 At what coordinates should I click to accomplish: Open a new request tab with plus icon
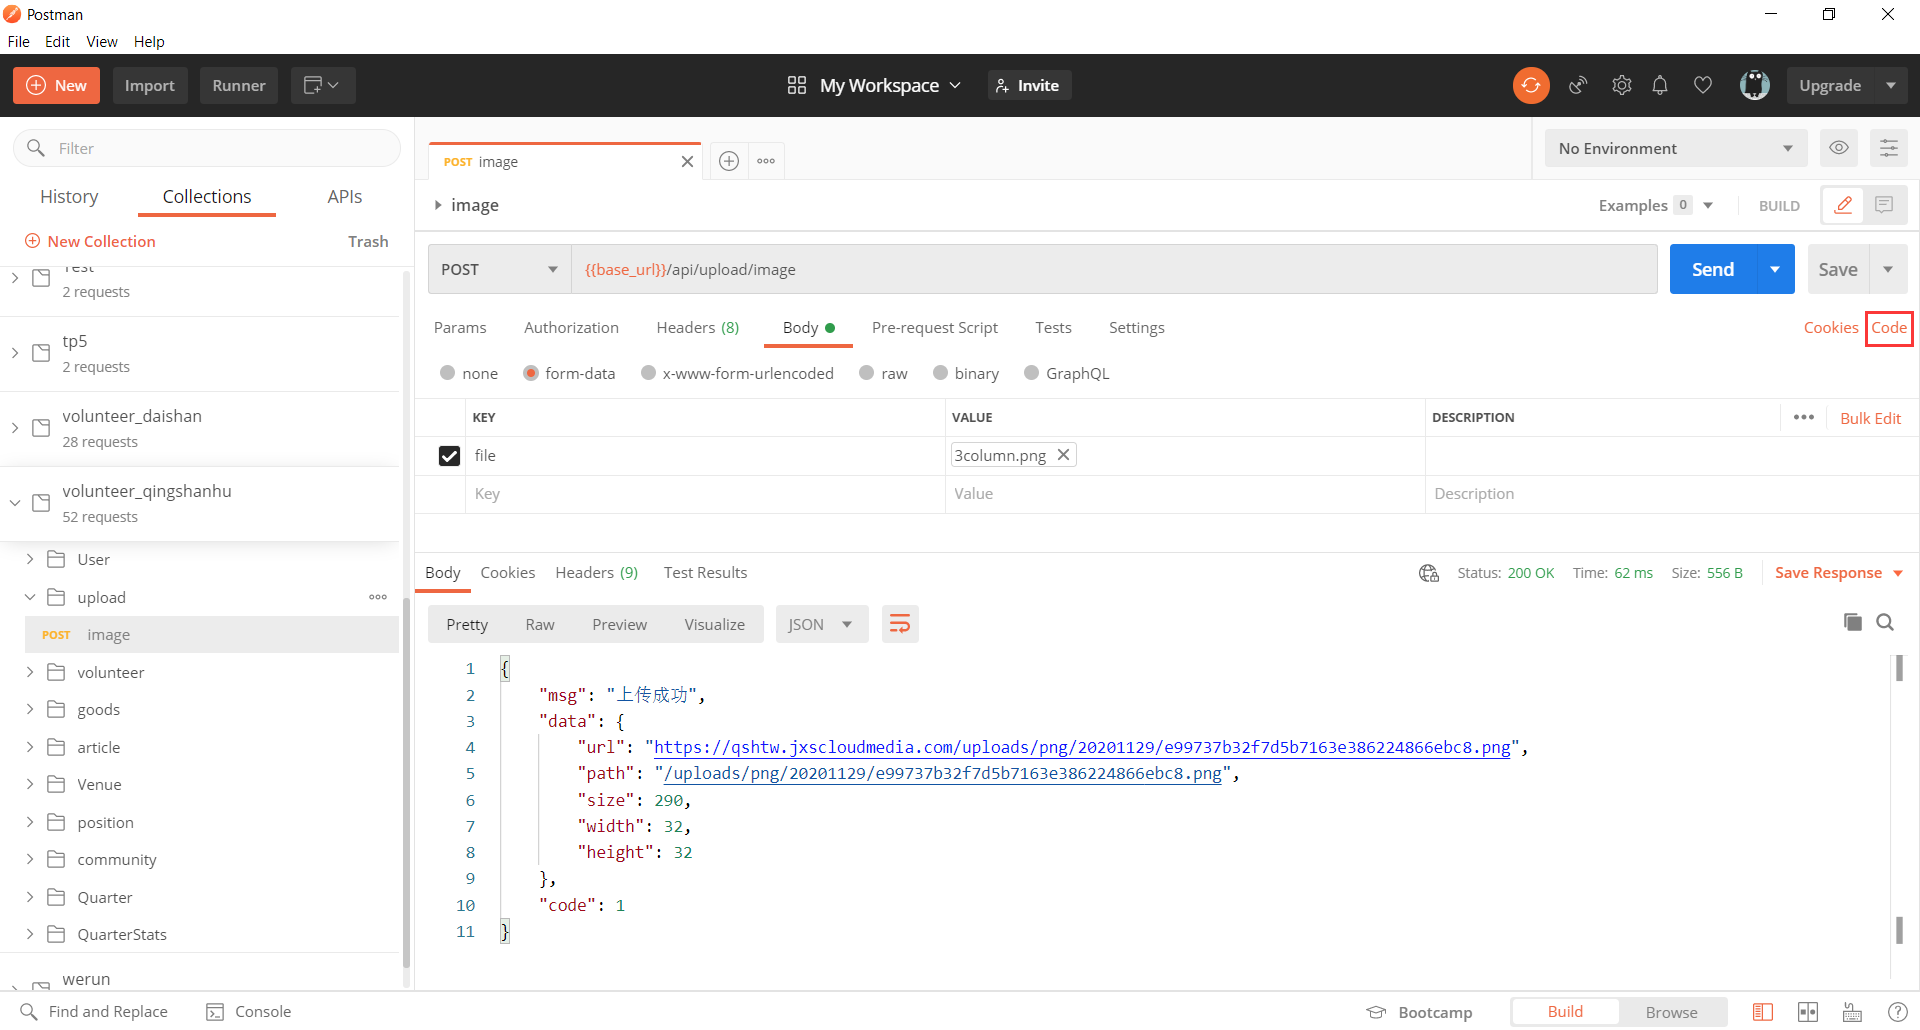click(x=729, y=161)
